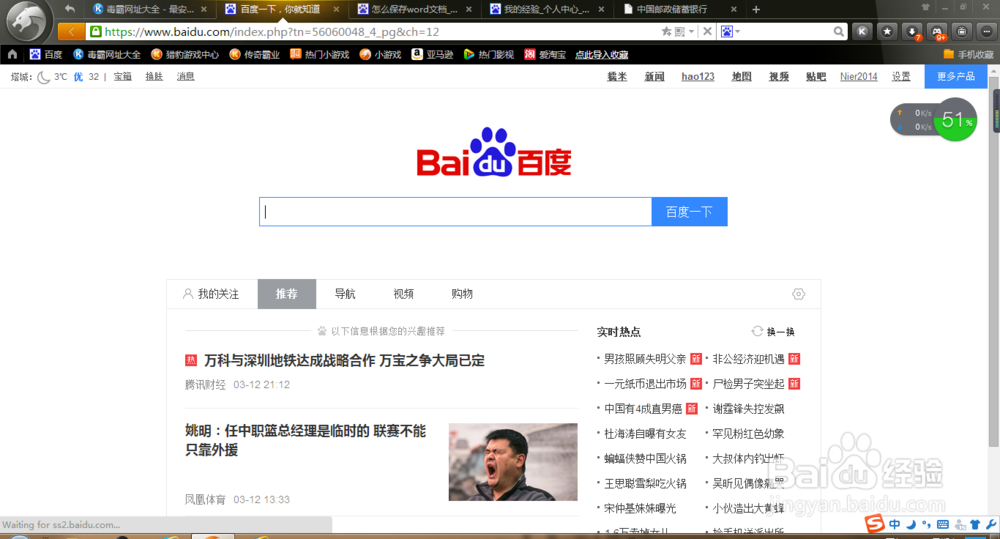Open the downloads toolbar button
This screenshot has height=539, width=1000.
click(x=913, y=32)
